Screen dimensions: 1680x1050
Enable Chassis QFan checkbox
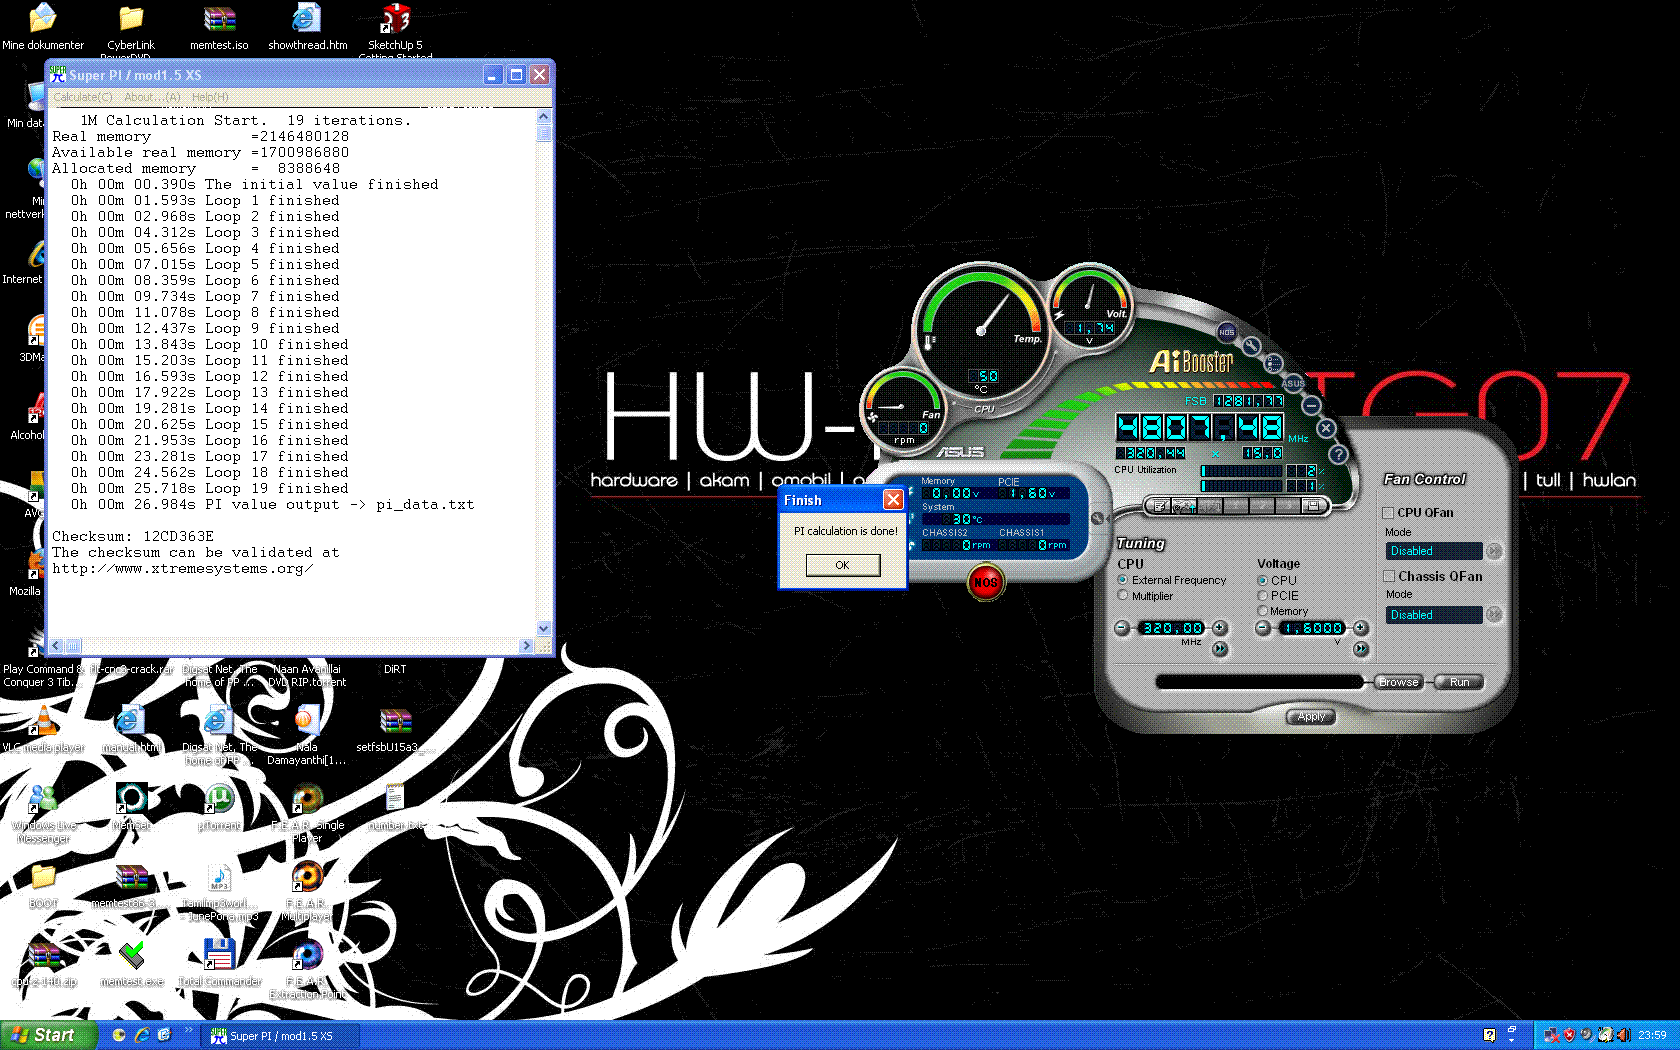pos(1389,576)
